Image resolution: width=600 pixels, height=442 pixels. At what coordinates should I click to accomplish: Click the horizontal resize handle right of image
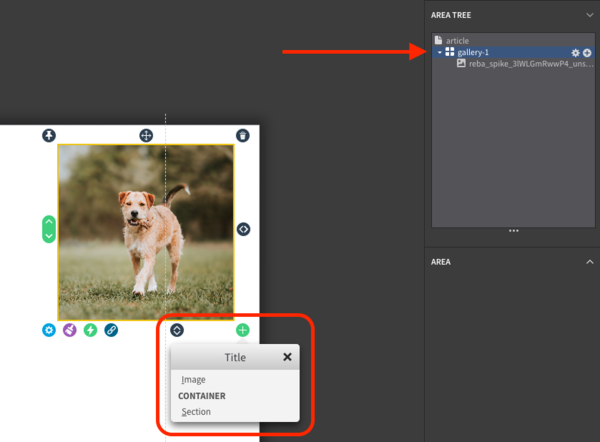point(243,229)
